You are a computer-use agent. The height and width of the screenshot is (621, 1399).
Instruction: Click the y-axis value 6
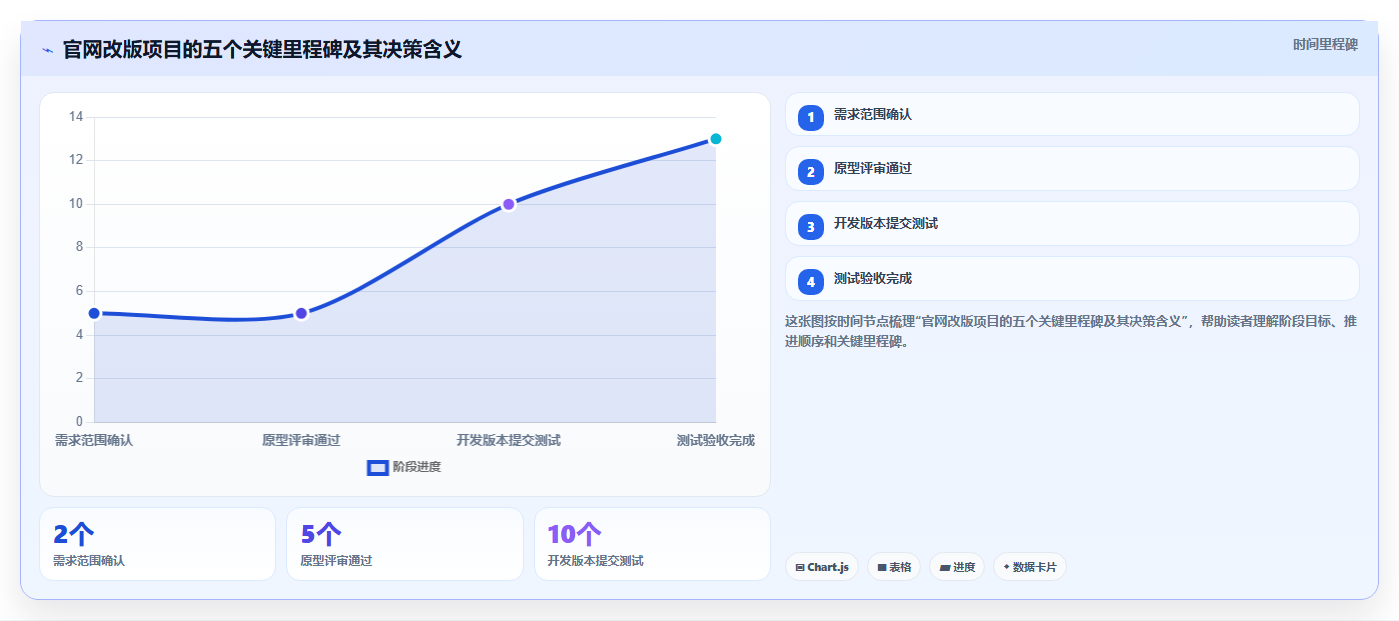coord(79,291)
